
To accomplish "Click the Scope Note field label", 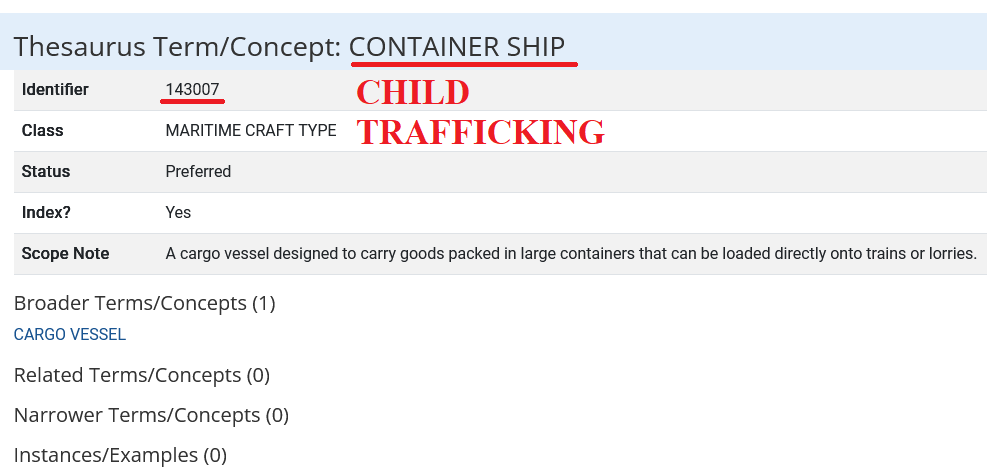I will pos(65,254).
